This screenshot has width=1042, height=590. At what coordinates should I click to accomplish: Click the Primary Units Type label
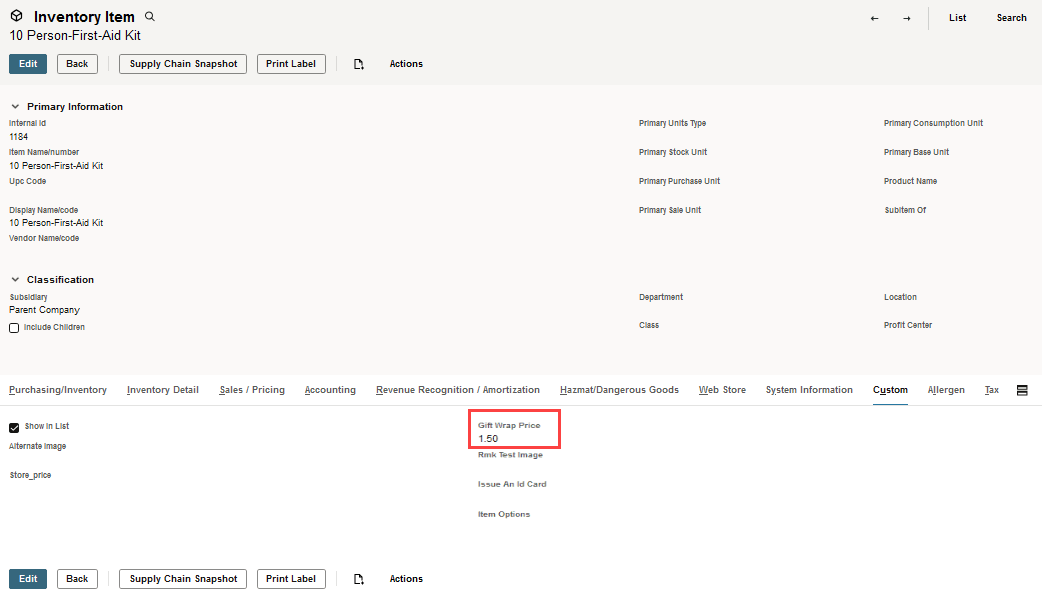[673, 123]
